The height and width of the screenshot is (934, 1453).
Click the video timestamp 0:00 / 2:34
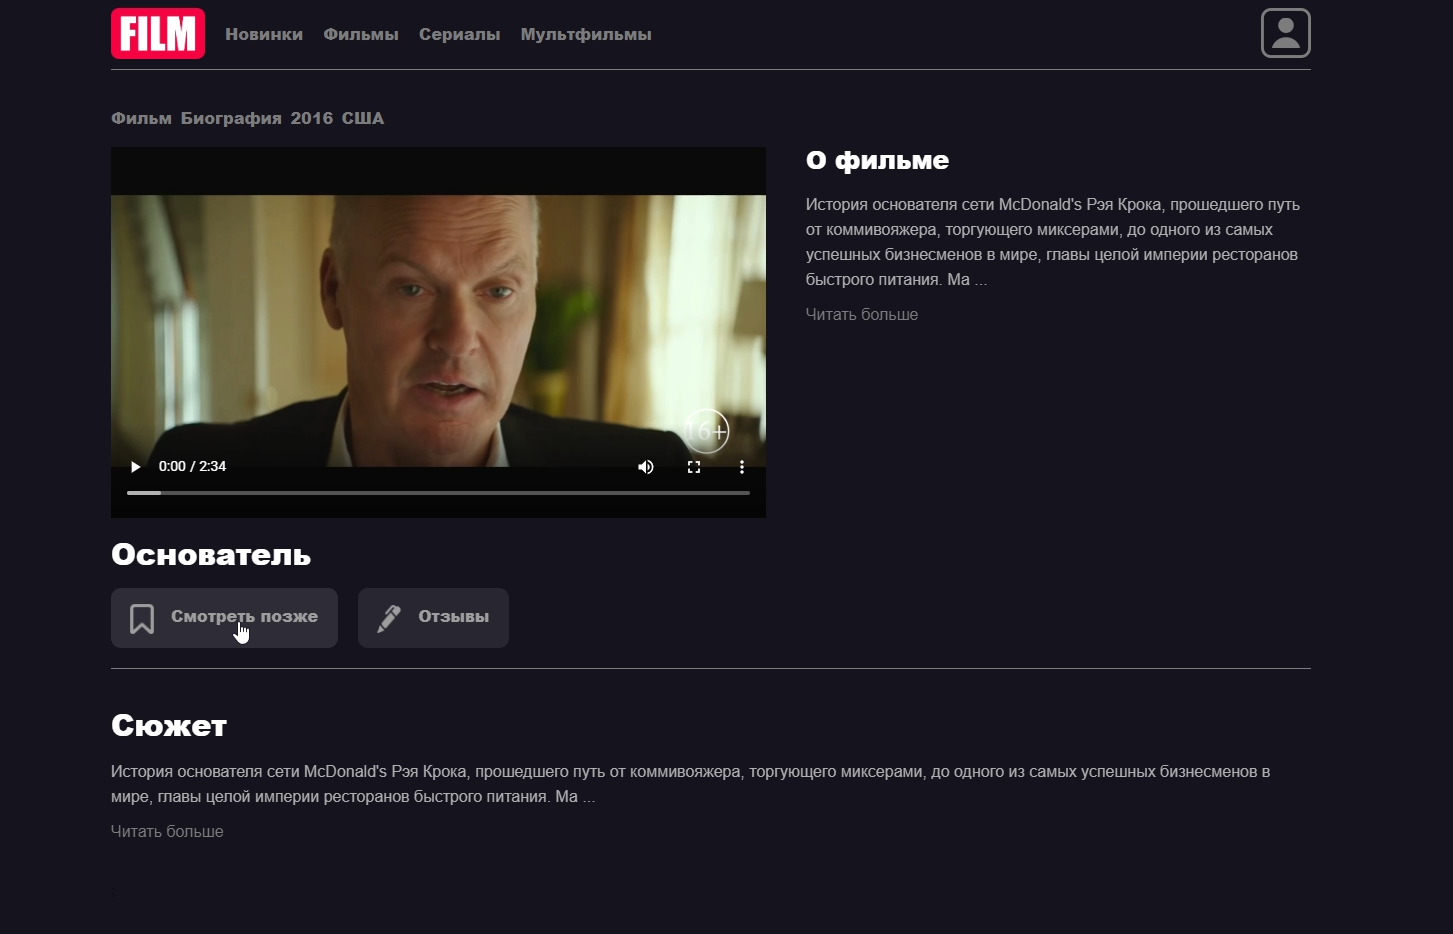click(x=192, y=466)
